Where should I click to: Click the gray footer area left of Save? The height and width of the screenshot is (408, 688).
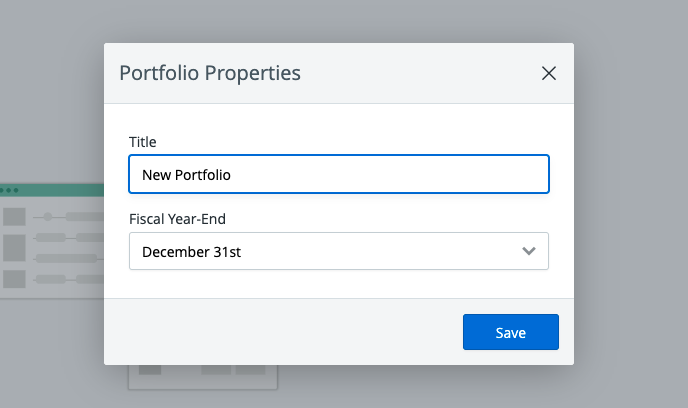280,332
